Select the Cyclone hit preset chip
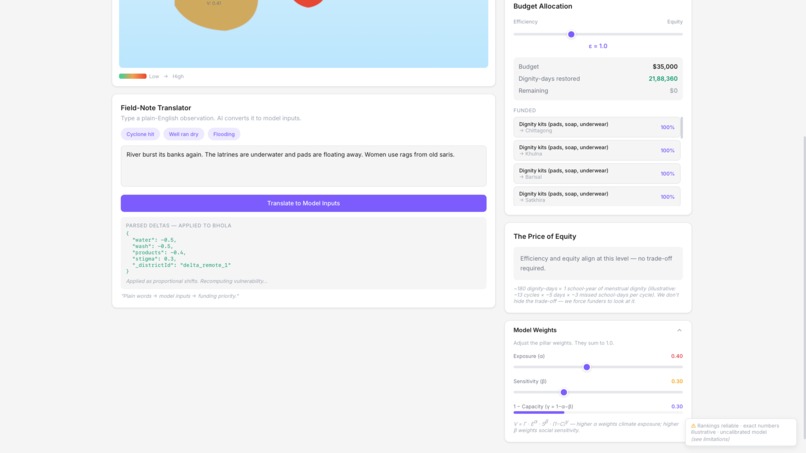 click(x=140, y=134)
